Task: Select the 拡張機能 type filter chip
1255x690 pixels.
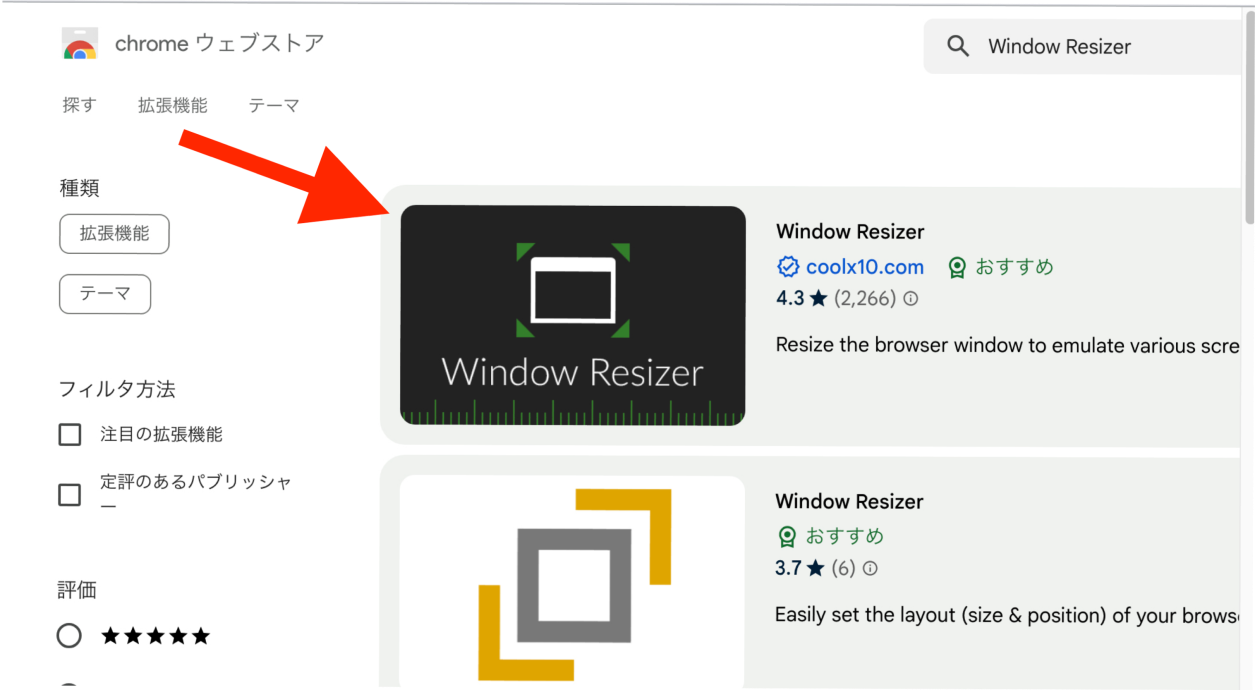Action: pyautogui.click(x=115, y=234)
